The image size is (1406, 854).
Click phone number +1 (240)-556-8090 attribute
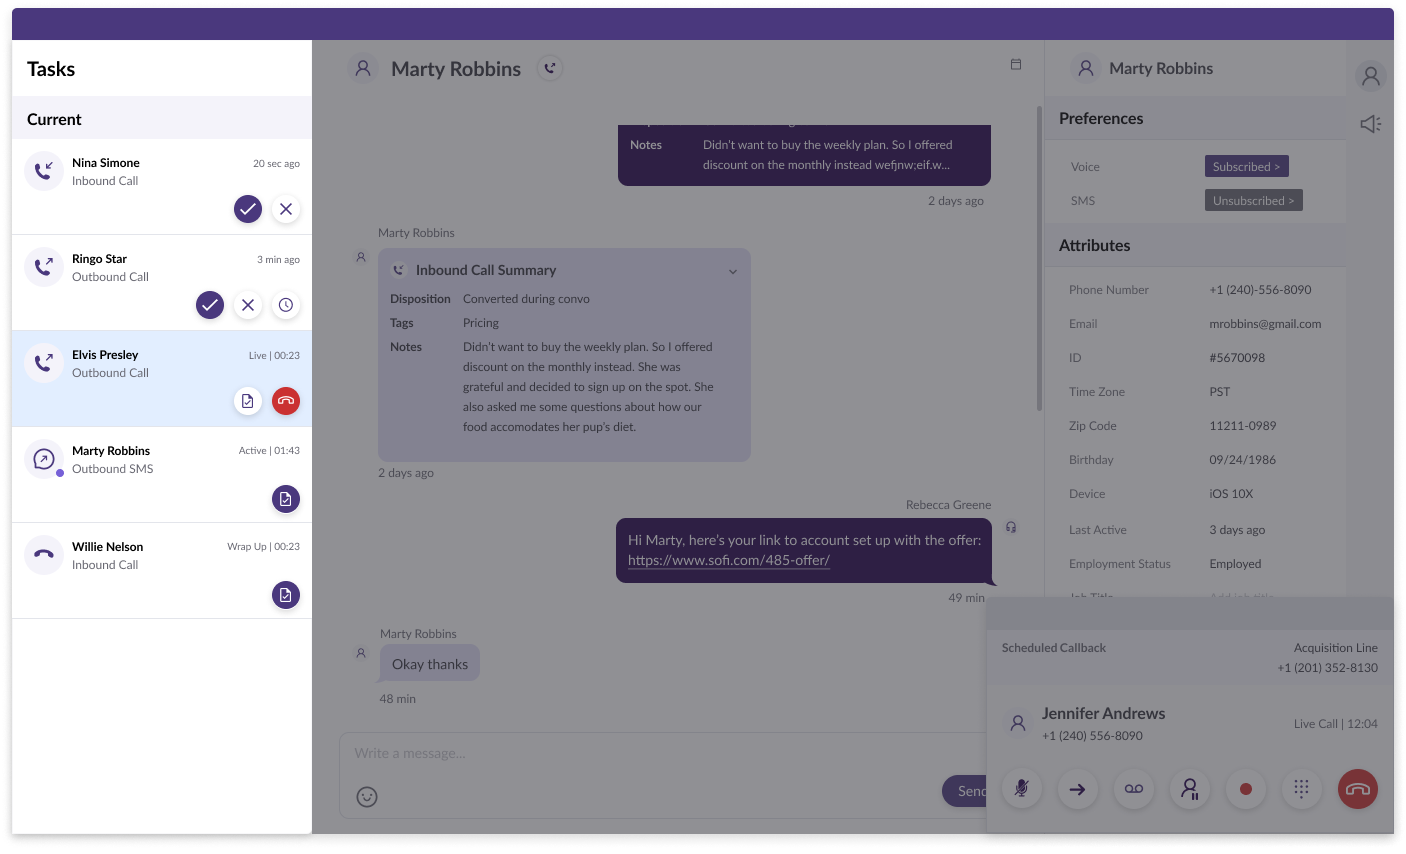[1260, 290]
